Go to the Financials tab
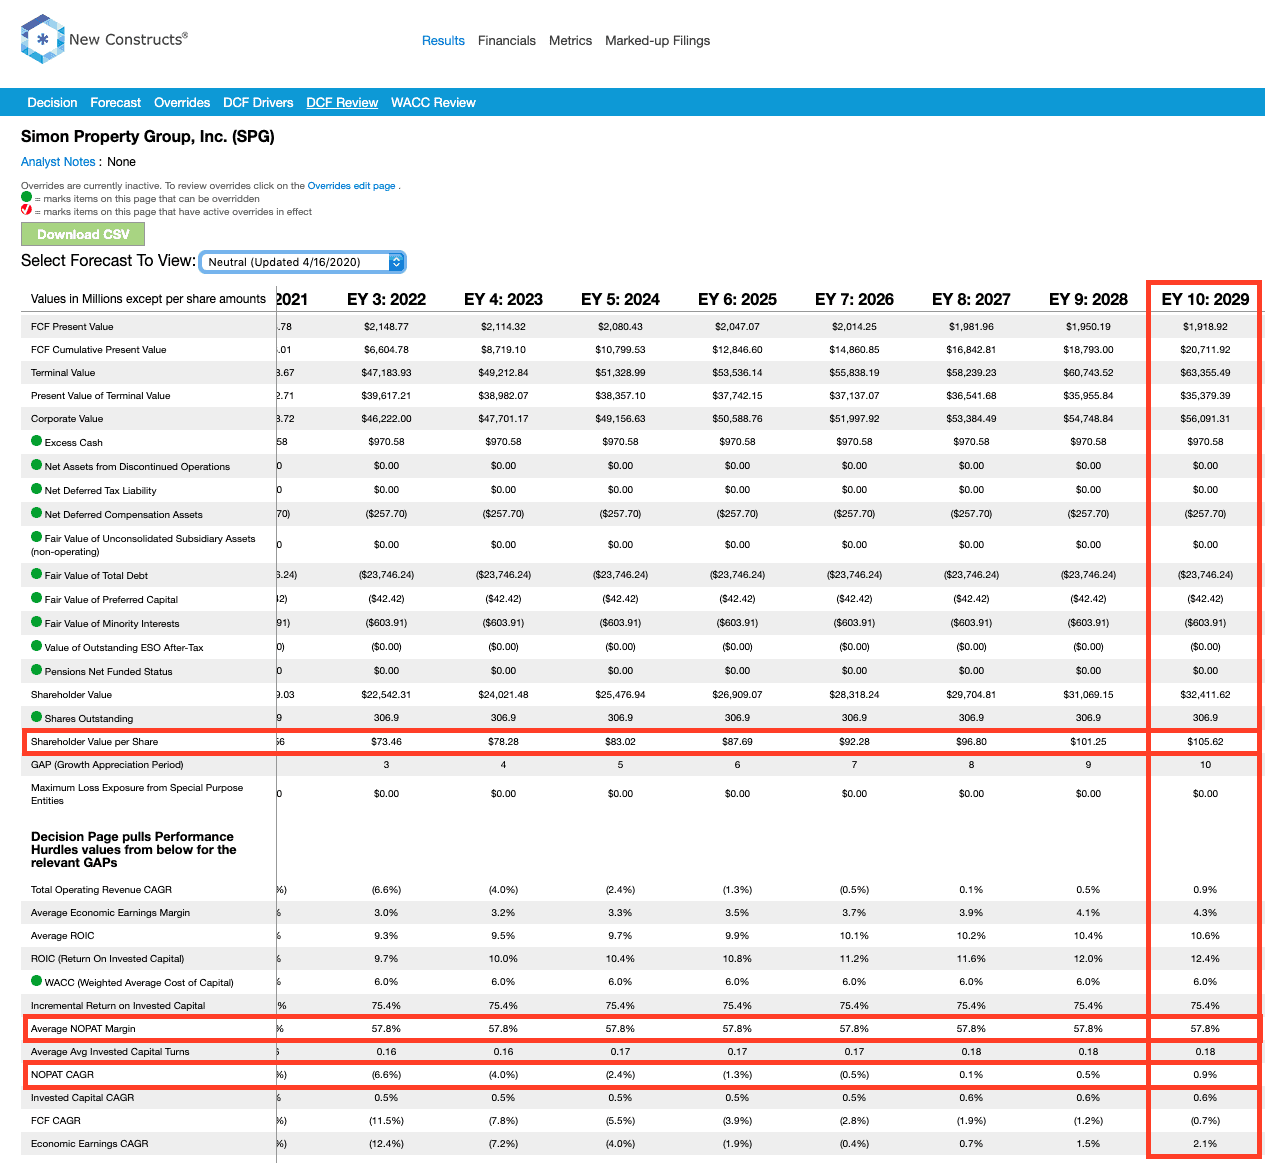The width and height of the screenshot is (1265, 1163). [x=507, y=41]
